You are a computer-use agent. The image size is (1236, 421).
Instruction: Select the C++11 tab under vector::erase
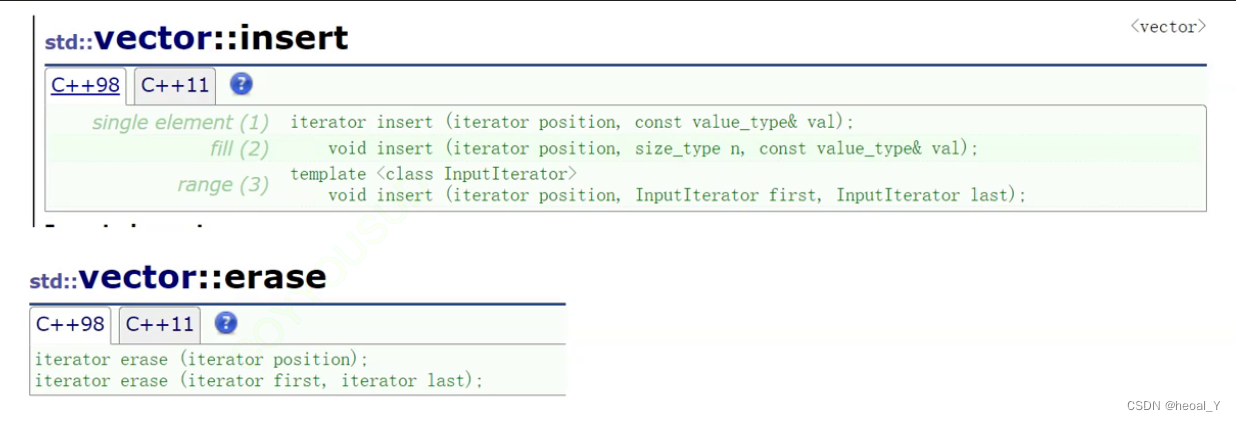coord(160,324)
